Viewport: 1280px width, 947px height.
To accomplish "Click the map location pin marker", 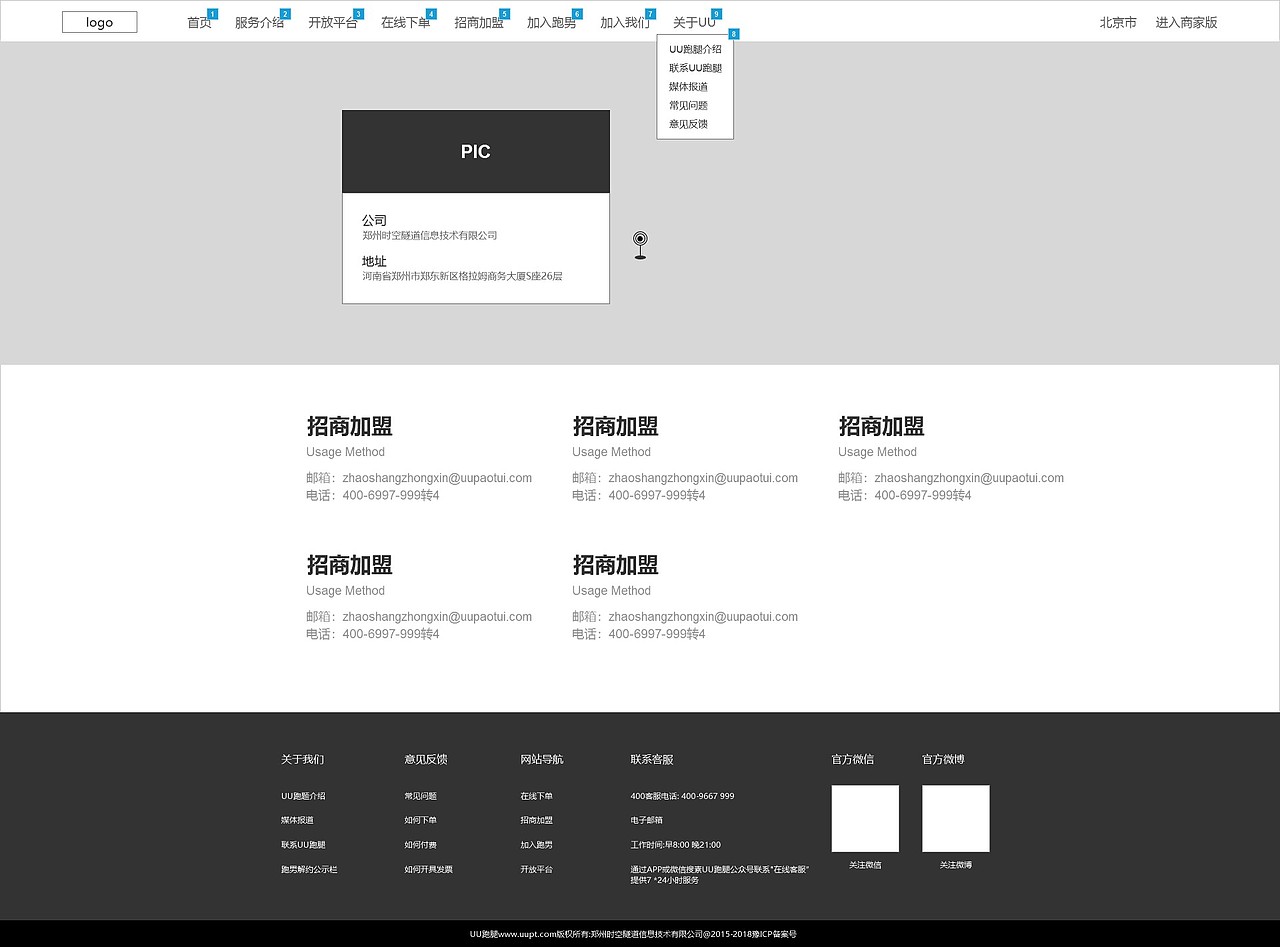I will point(640,245).
